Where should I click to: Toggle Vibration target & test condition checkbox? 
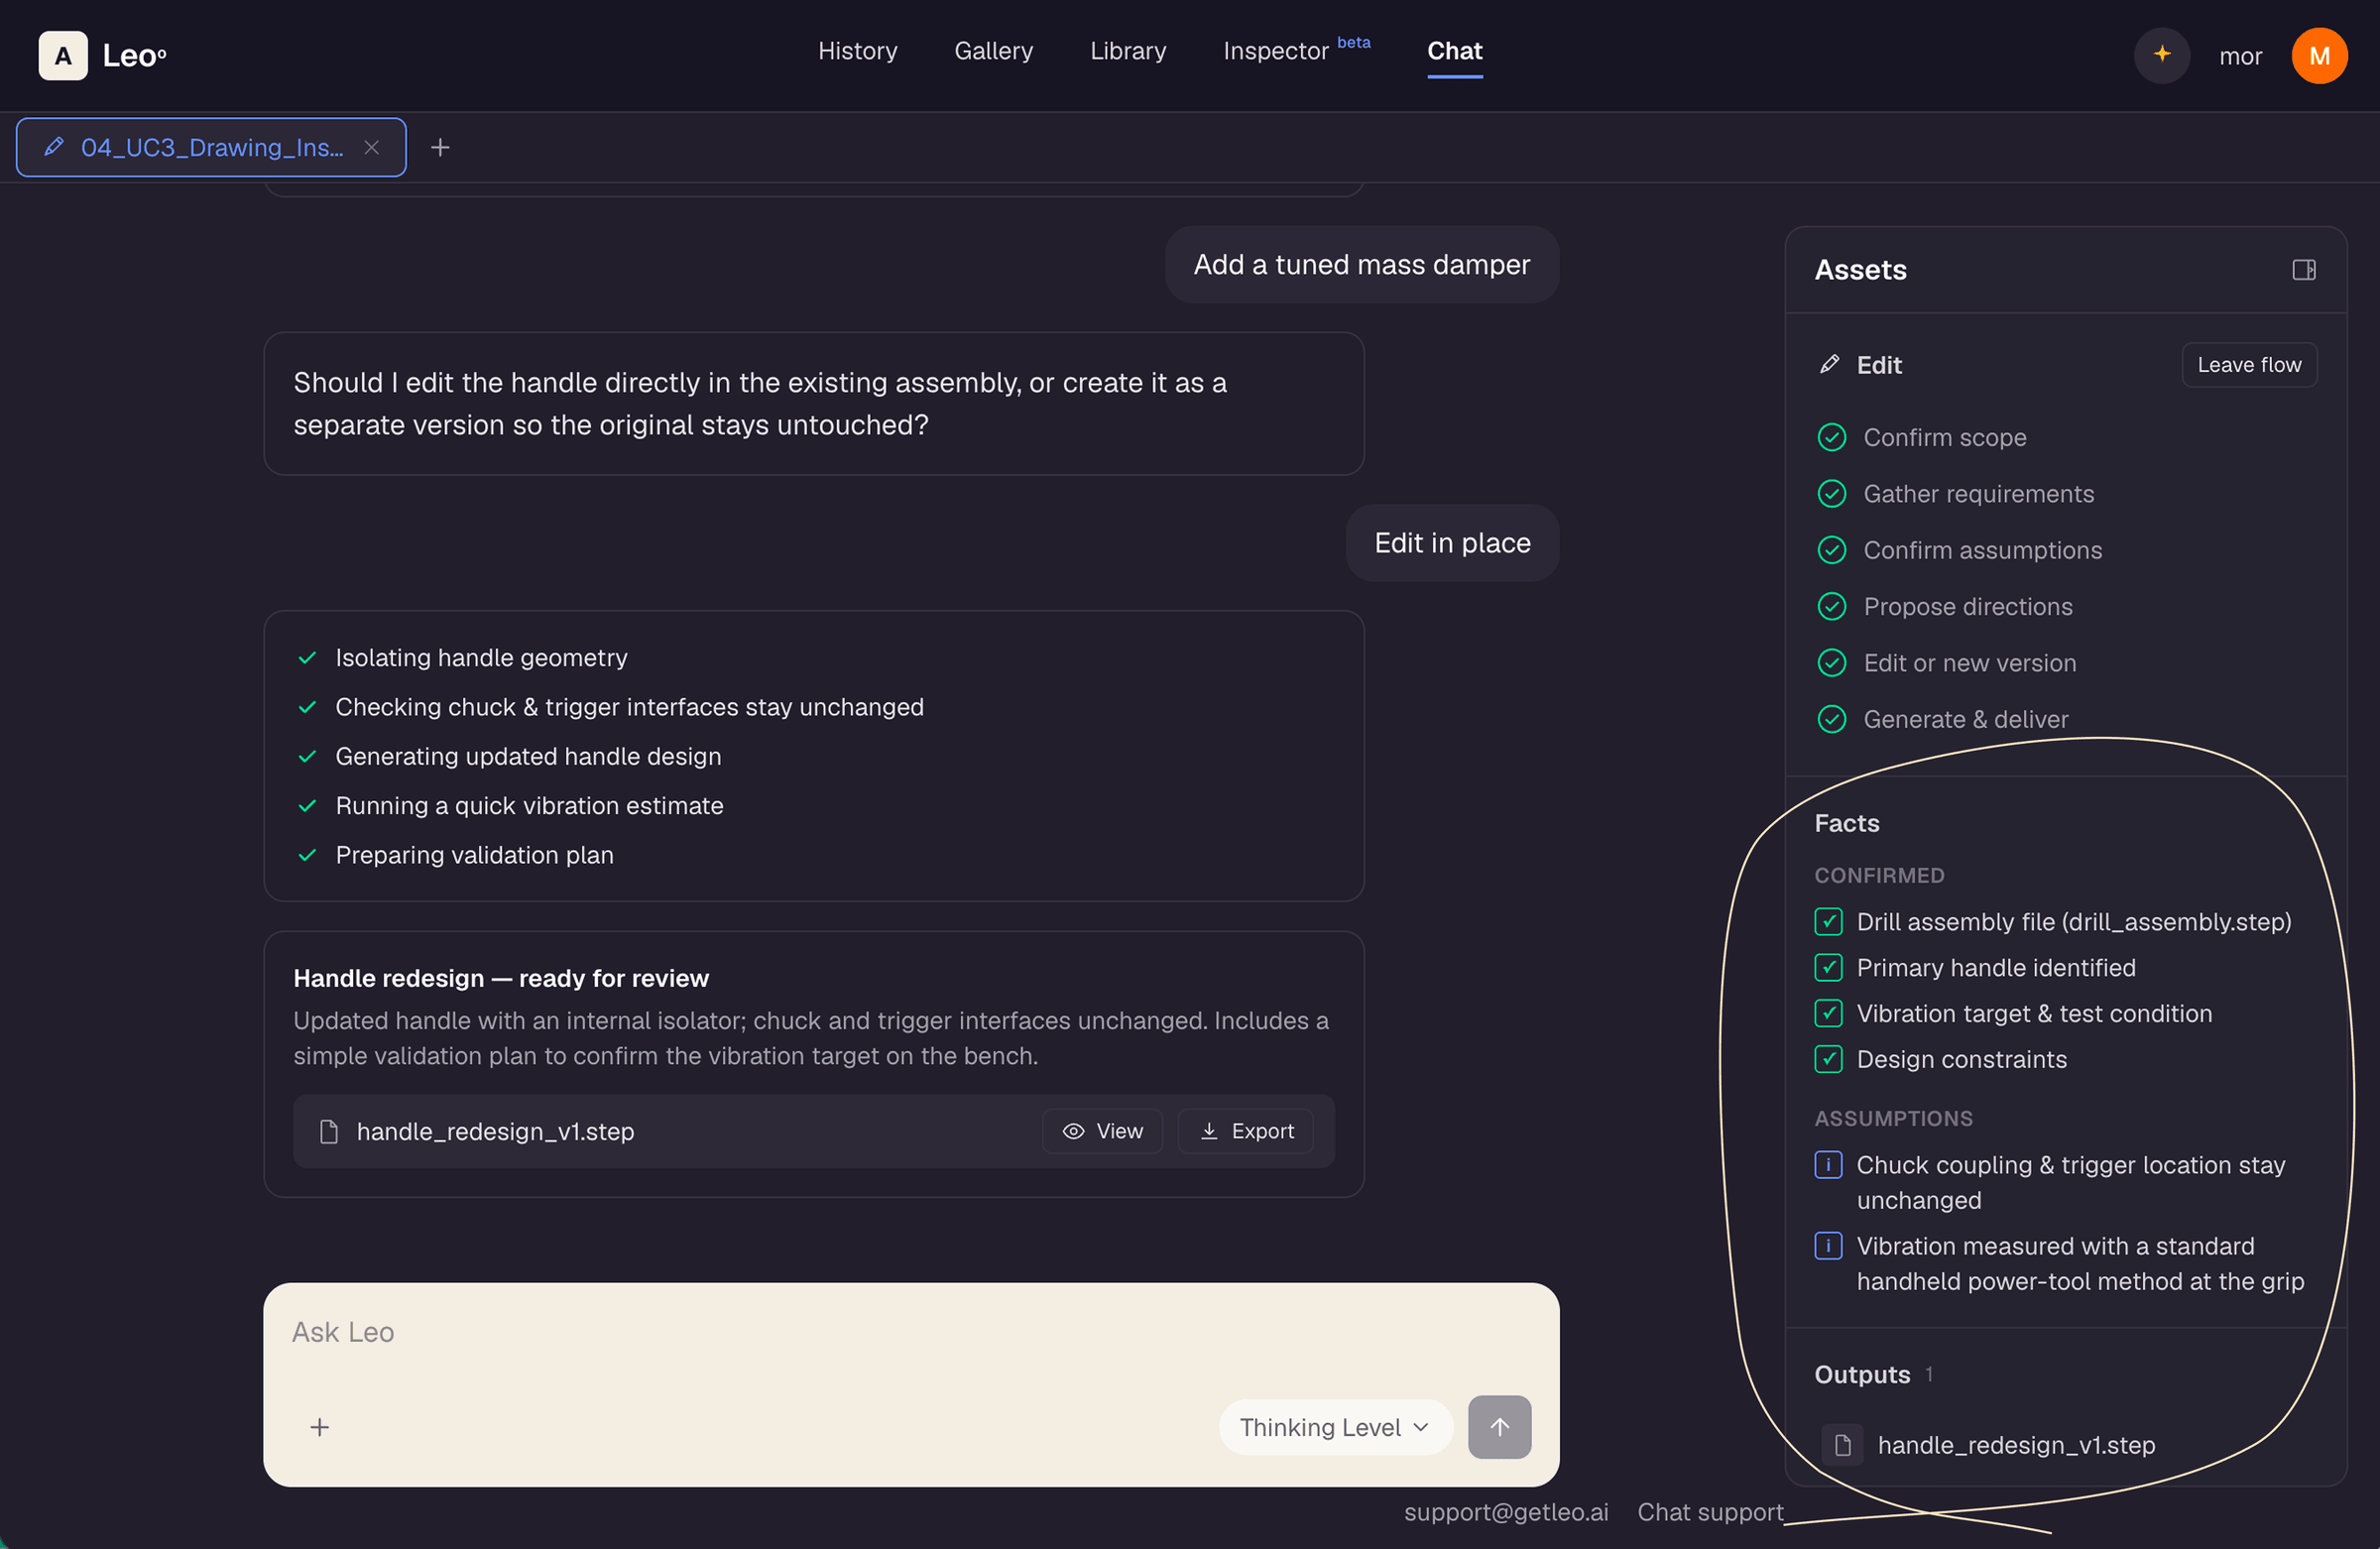coord(1828,1014)
